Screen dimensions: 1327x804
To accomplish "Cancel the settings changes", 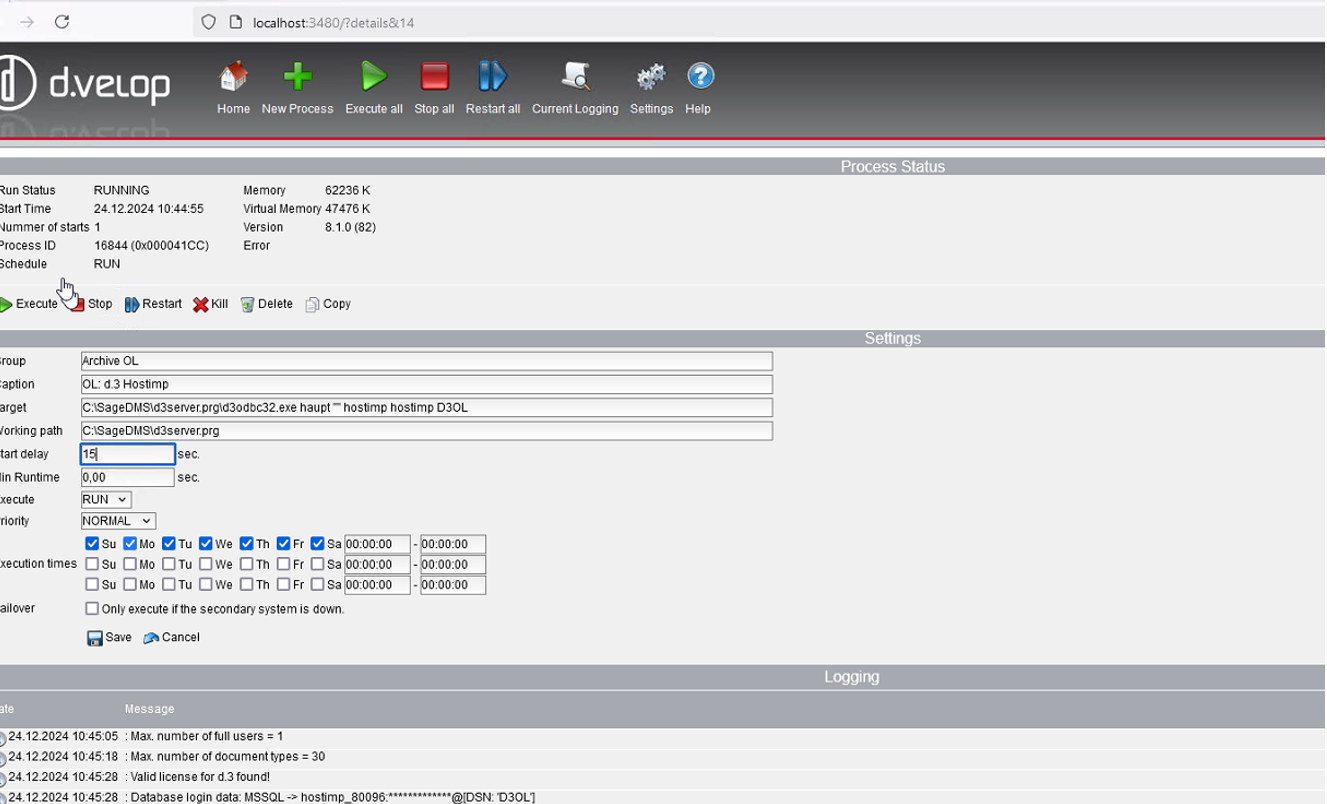I will (x=171, y=638).
